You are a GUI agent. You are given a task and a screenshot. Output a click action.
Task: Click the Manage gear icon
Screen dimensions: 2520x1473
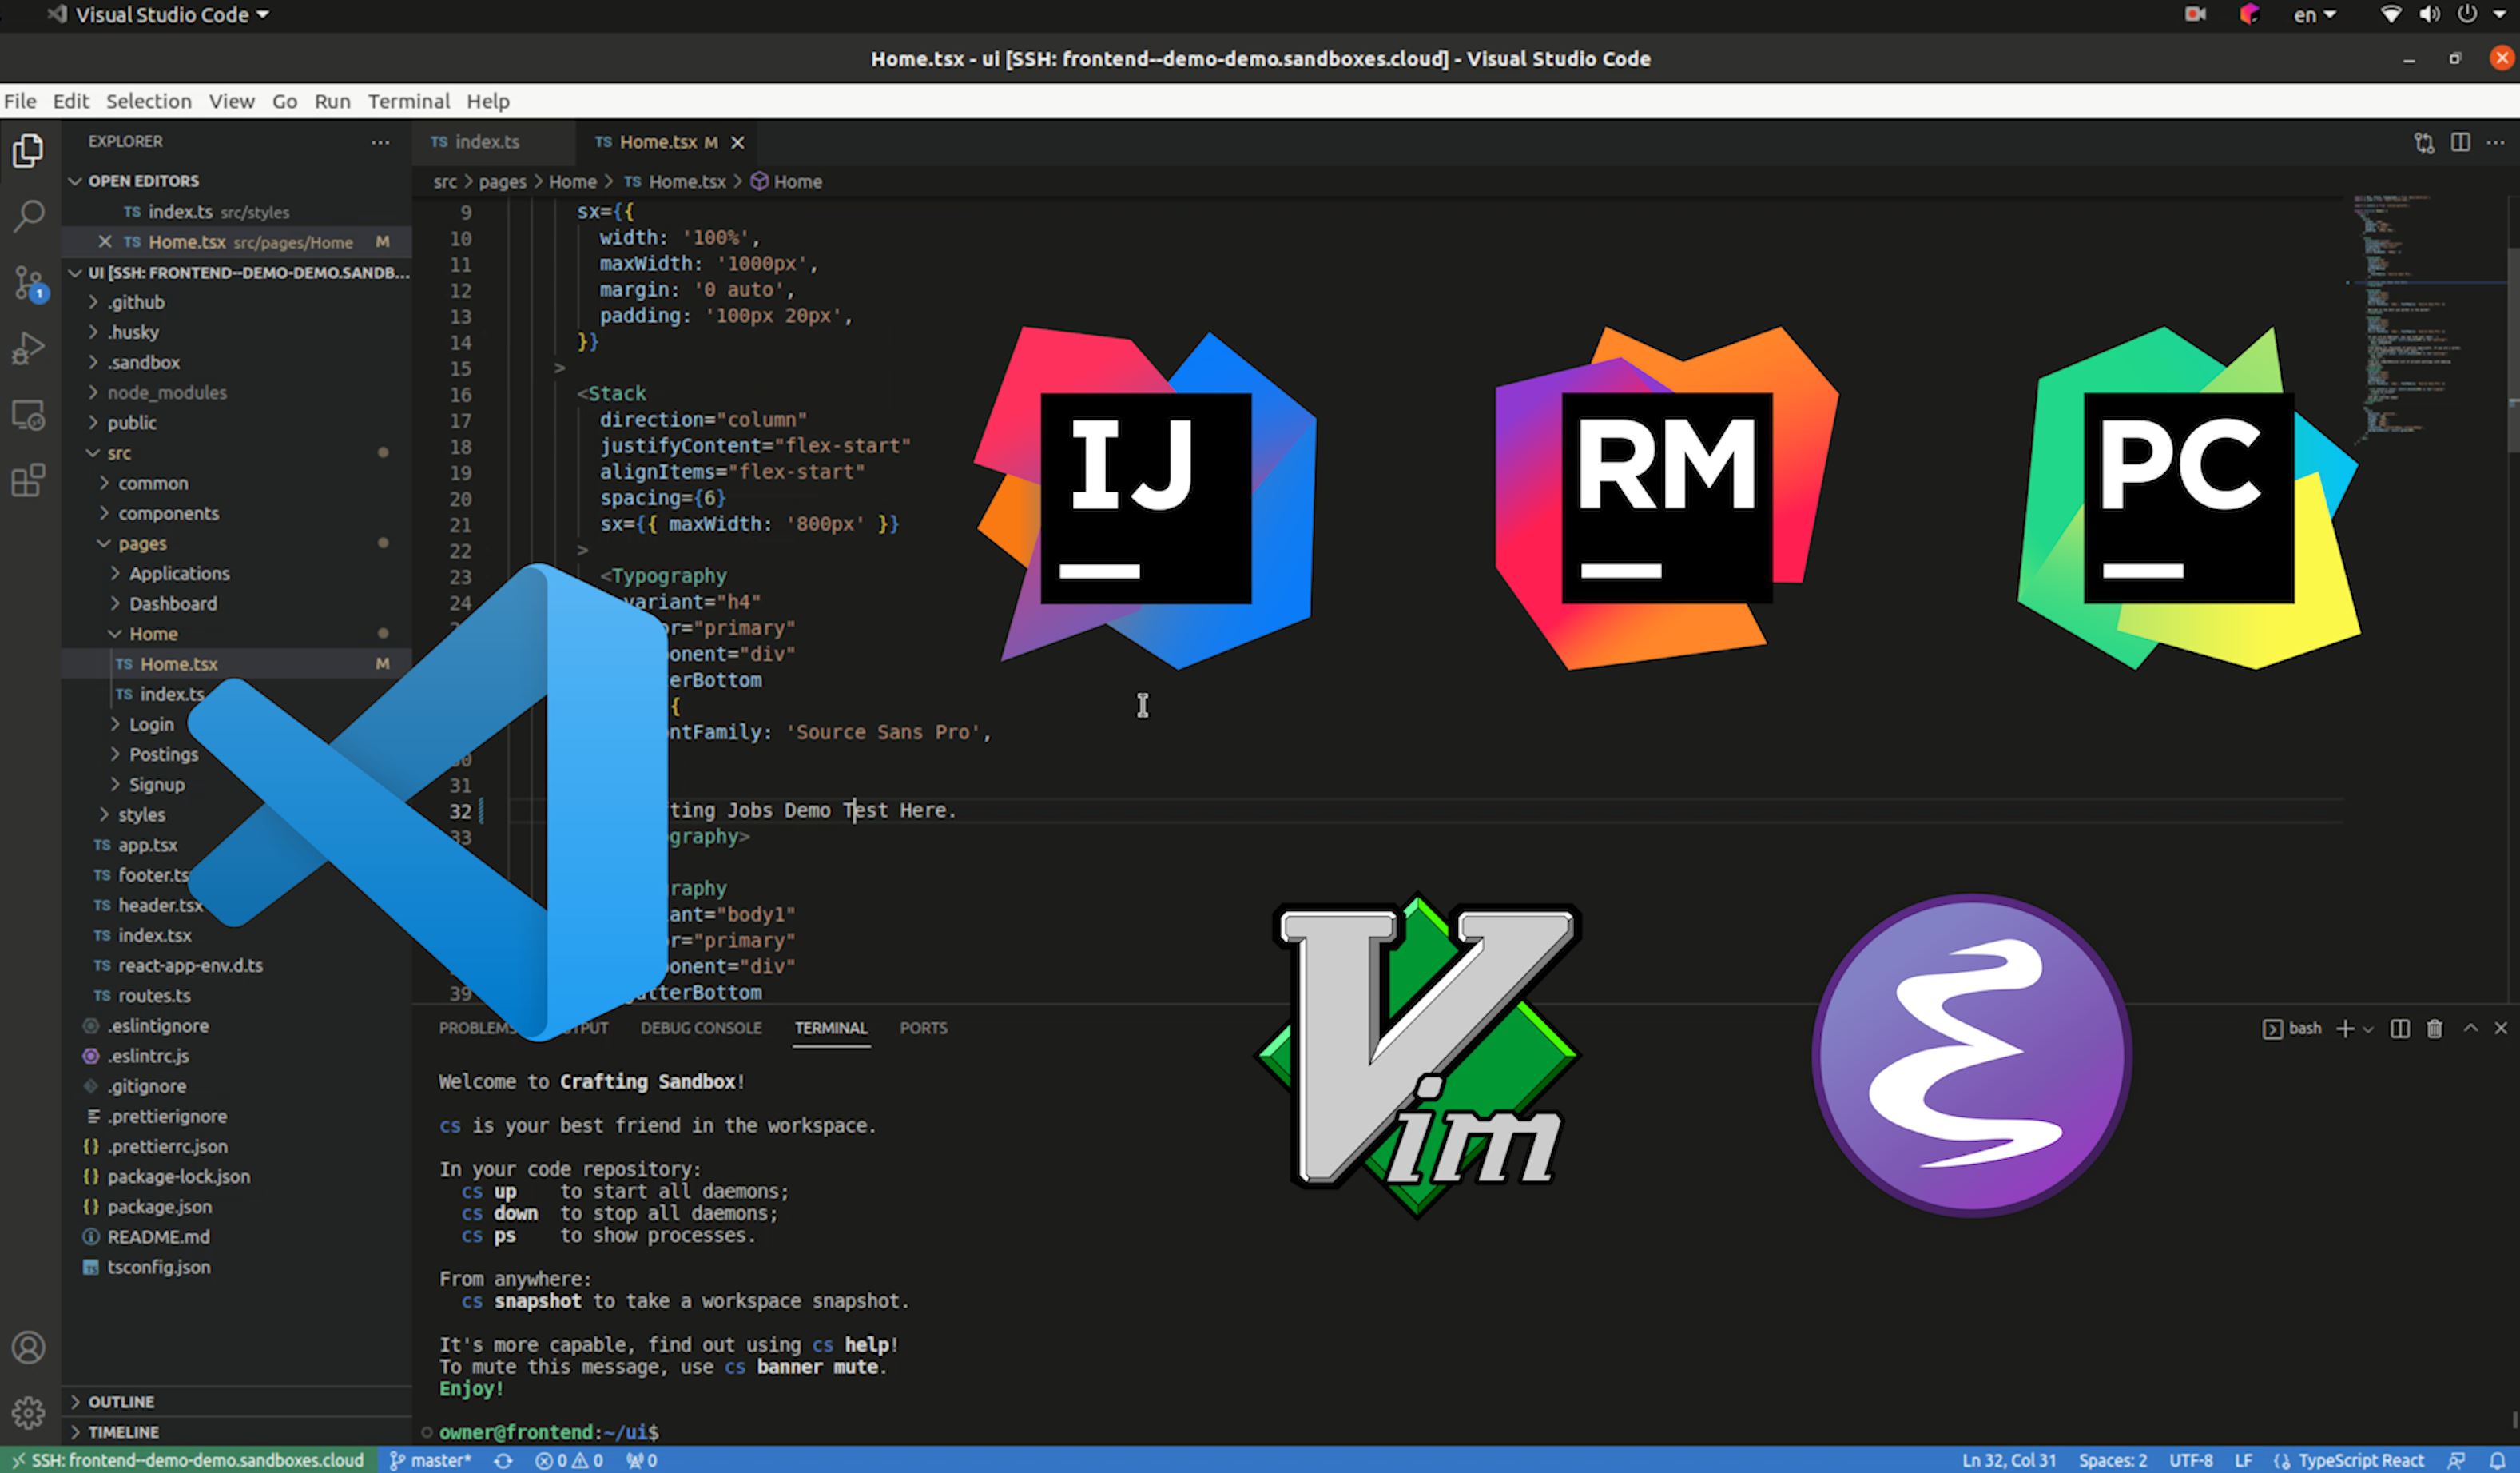click(29, 1412)
